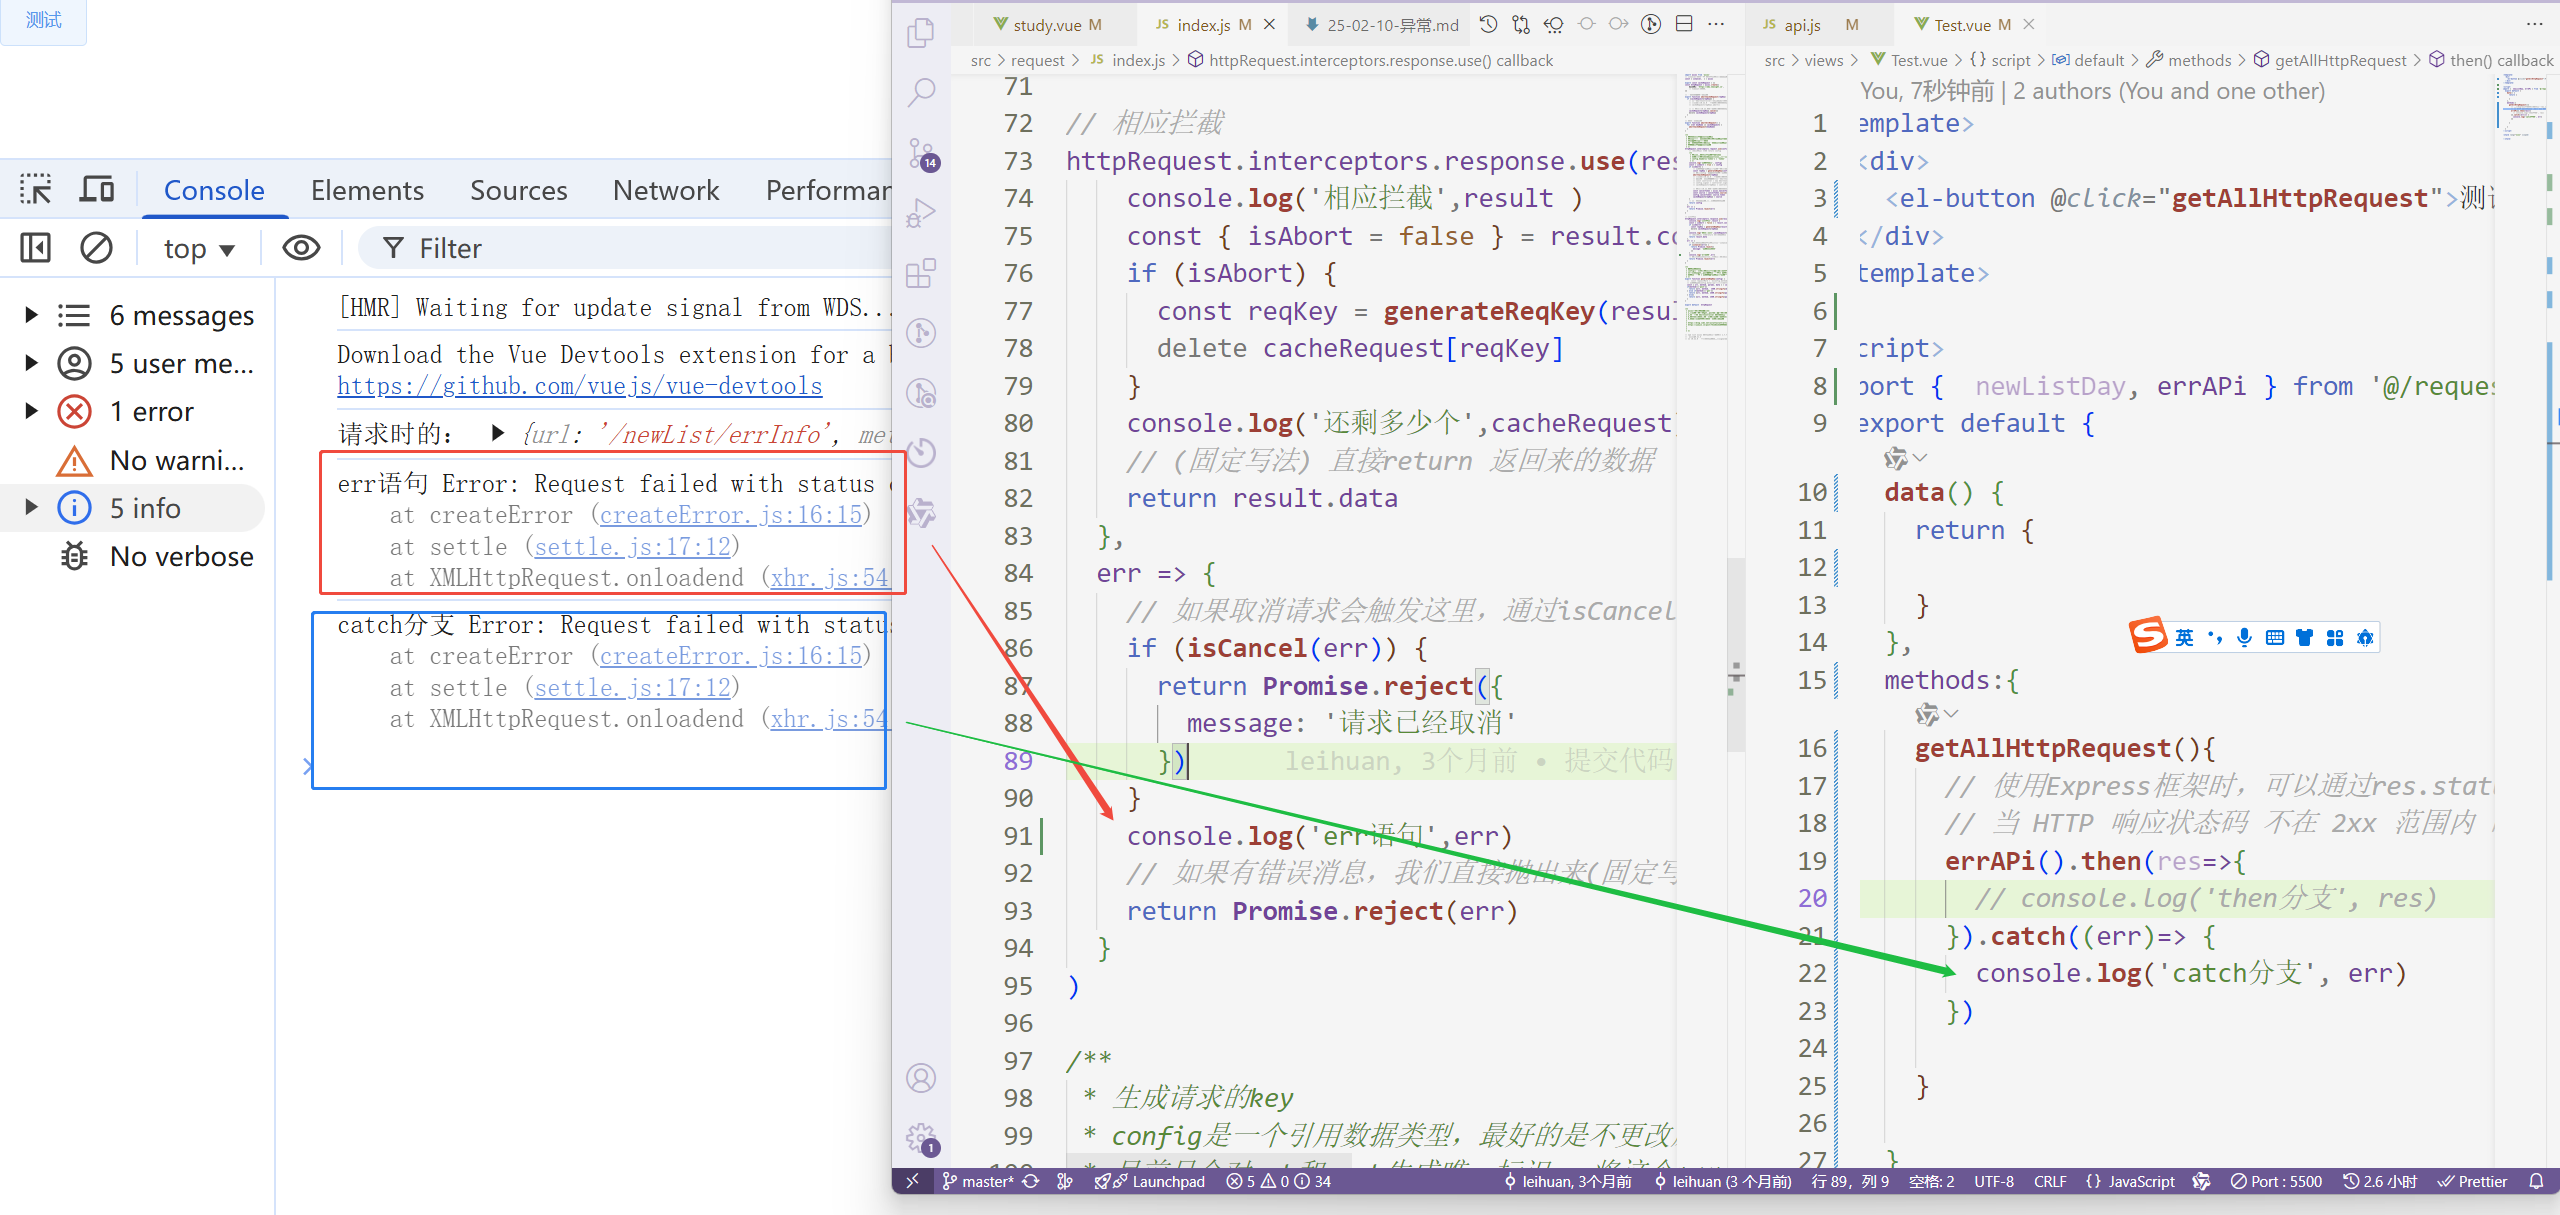Screen dimensions: 2560x1215
Task: Open Search in VS Code activity bar
Action: coord(921,93)
